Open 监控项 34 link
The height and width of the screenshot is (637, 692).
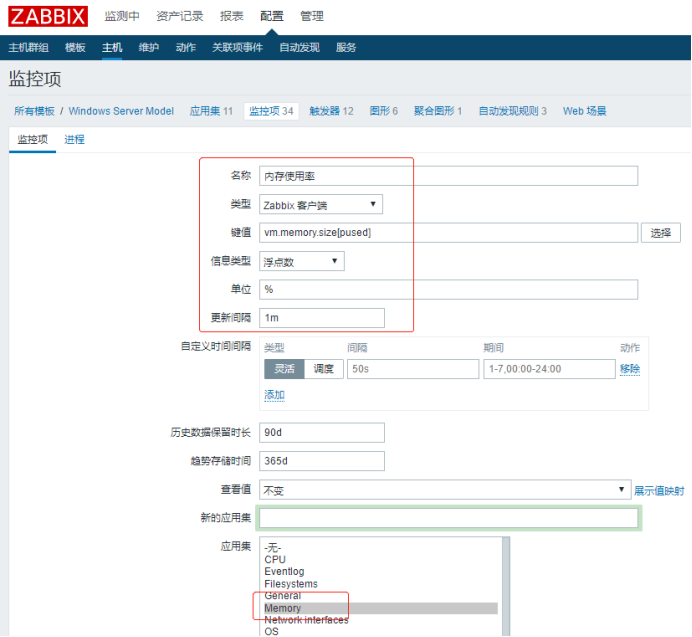click(271, 111)
